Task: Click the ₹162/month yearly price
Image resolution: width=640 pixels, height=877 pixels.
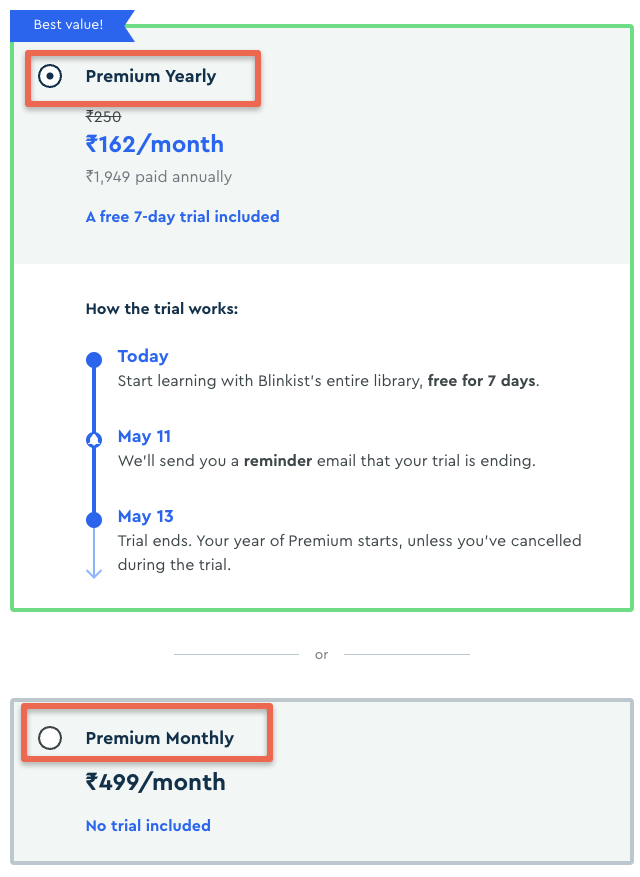Action: point(154,144)
